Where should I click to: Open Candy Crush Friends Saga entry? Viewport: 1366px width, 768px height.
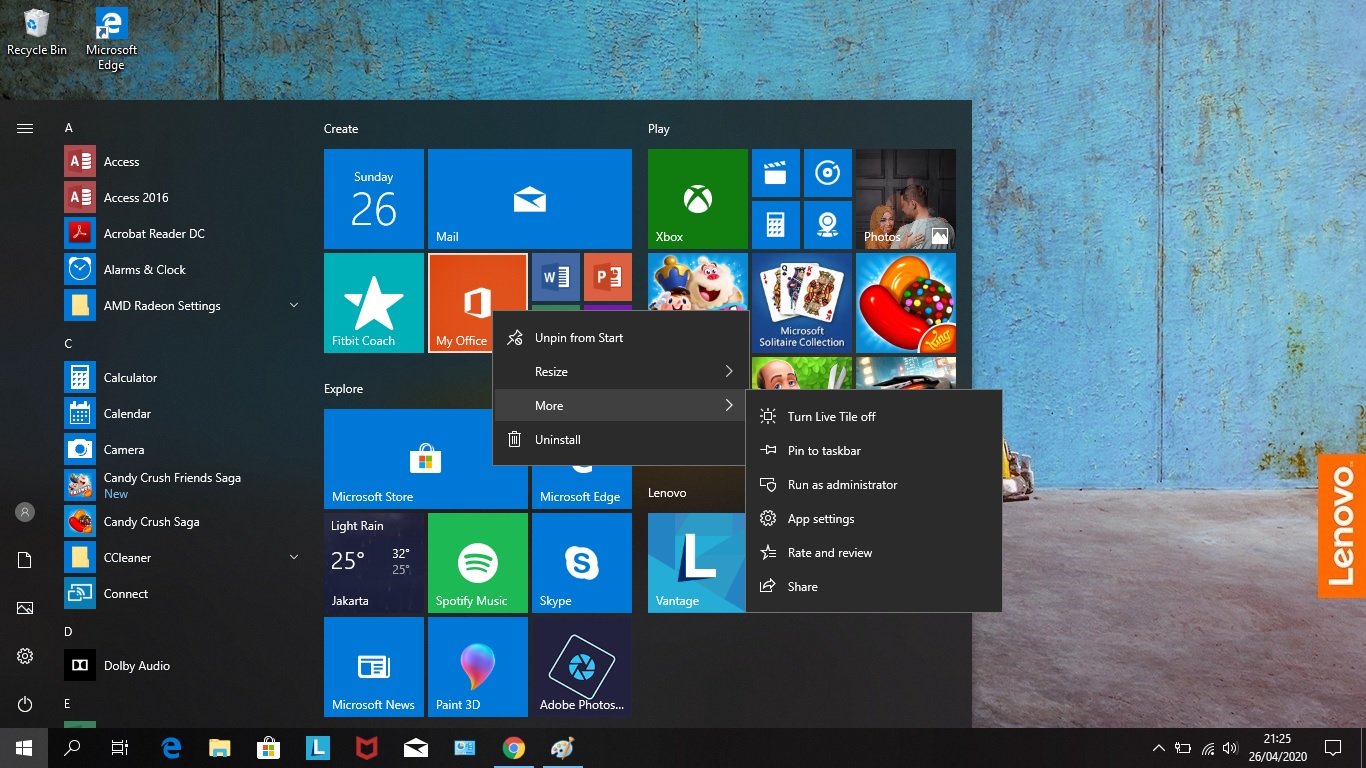[x=182, y=485]
